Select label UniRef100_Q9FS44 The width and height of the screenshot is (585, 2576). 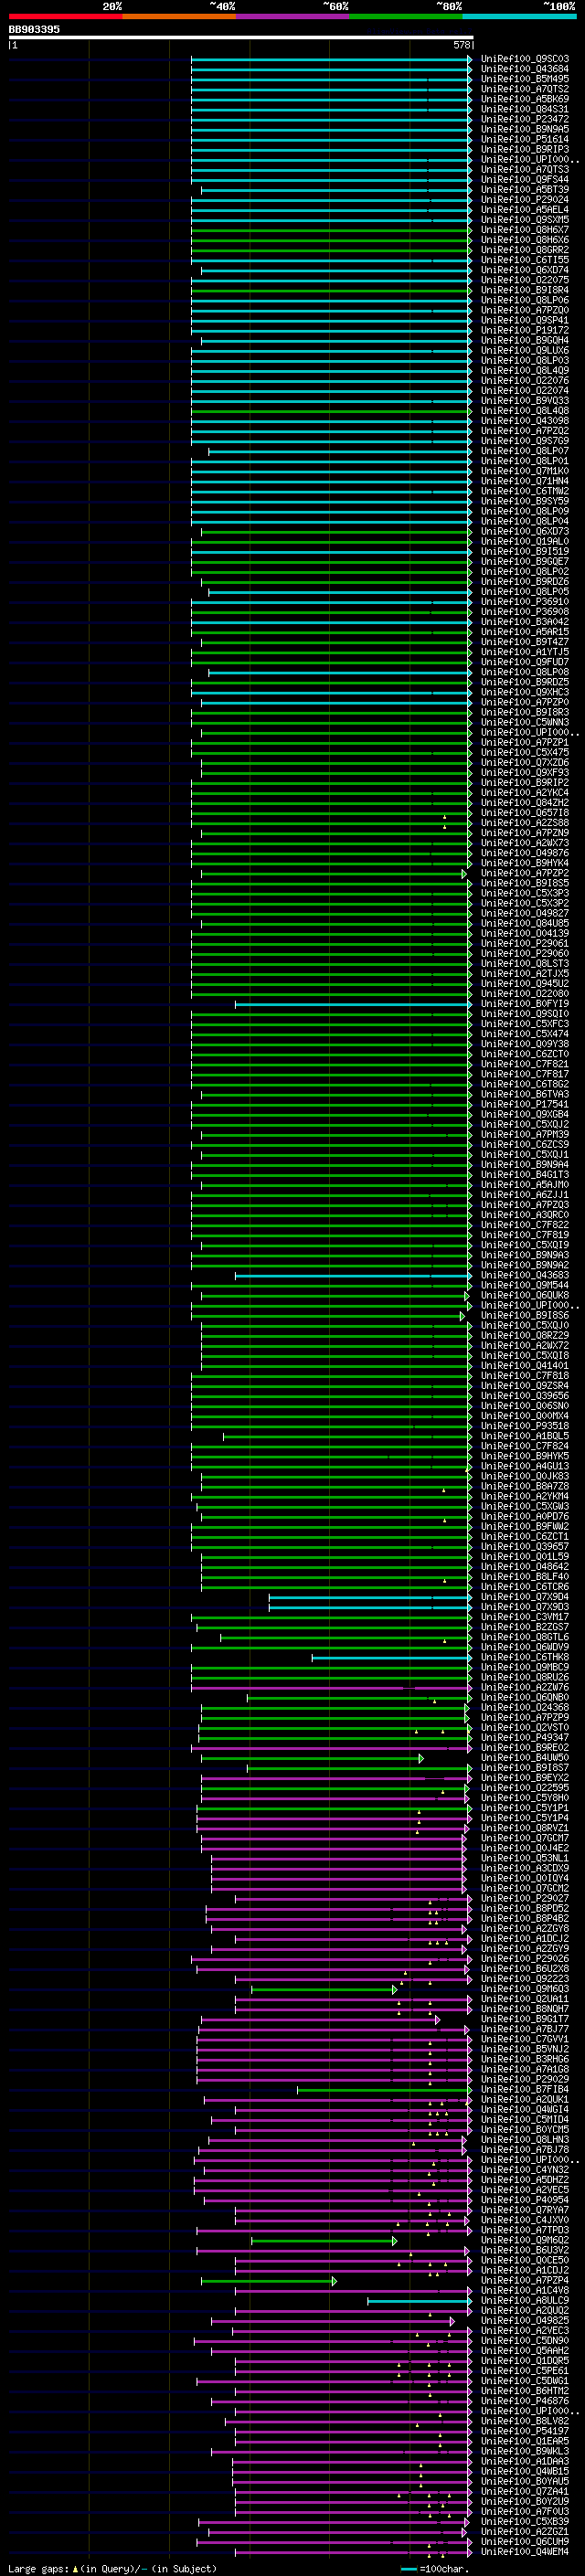coord(525,180)
